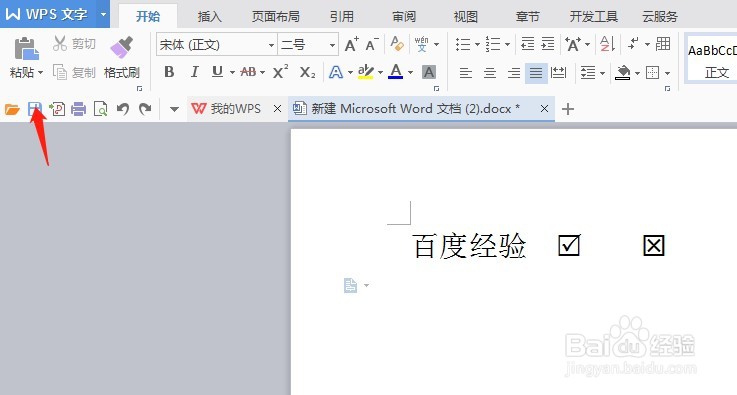Open font color dropdown arrow

pos(410,72)
